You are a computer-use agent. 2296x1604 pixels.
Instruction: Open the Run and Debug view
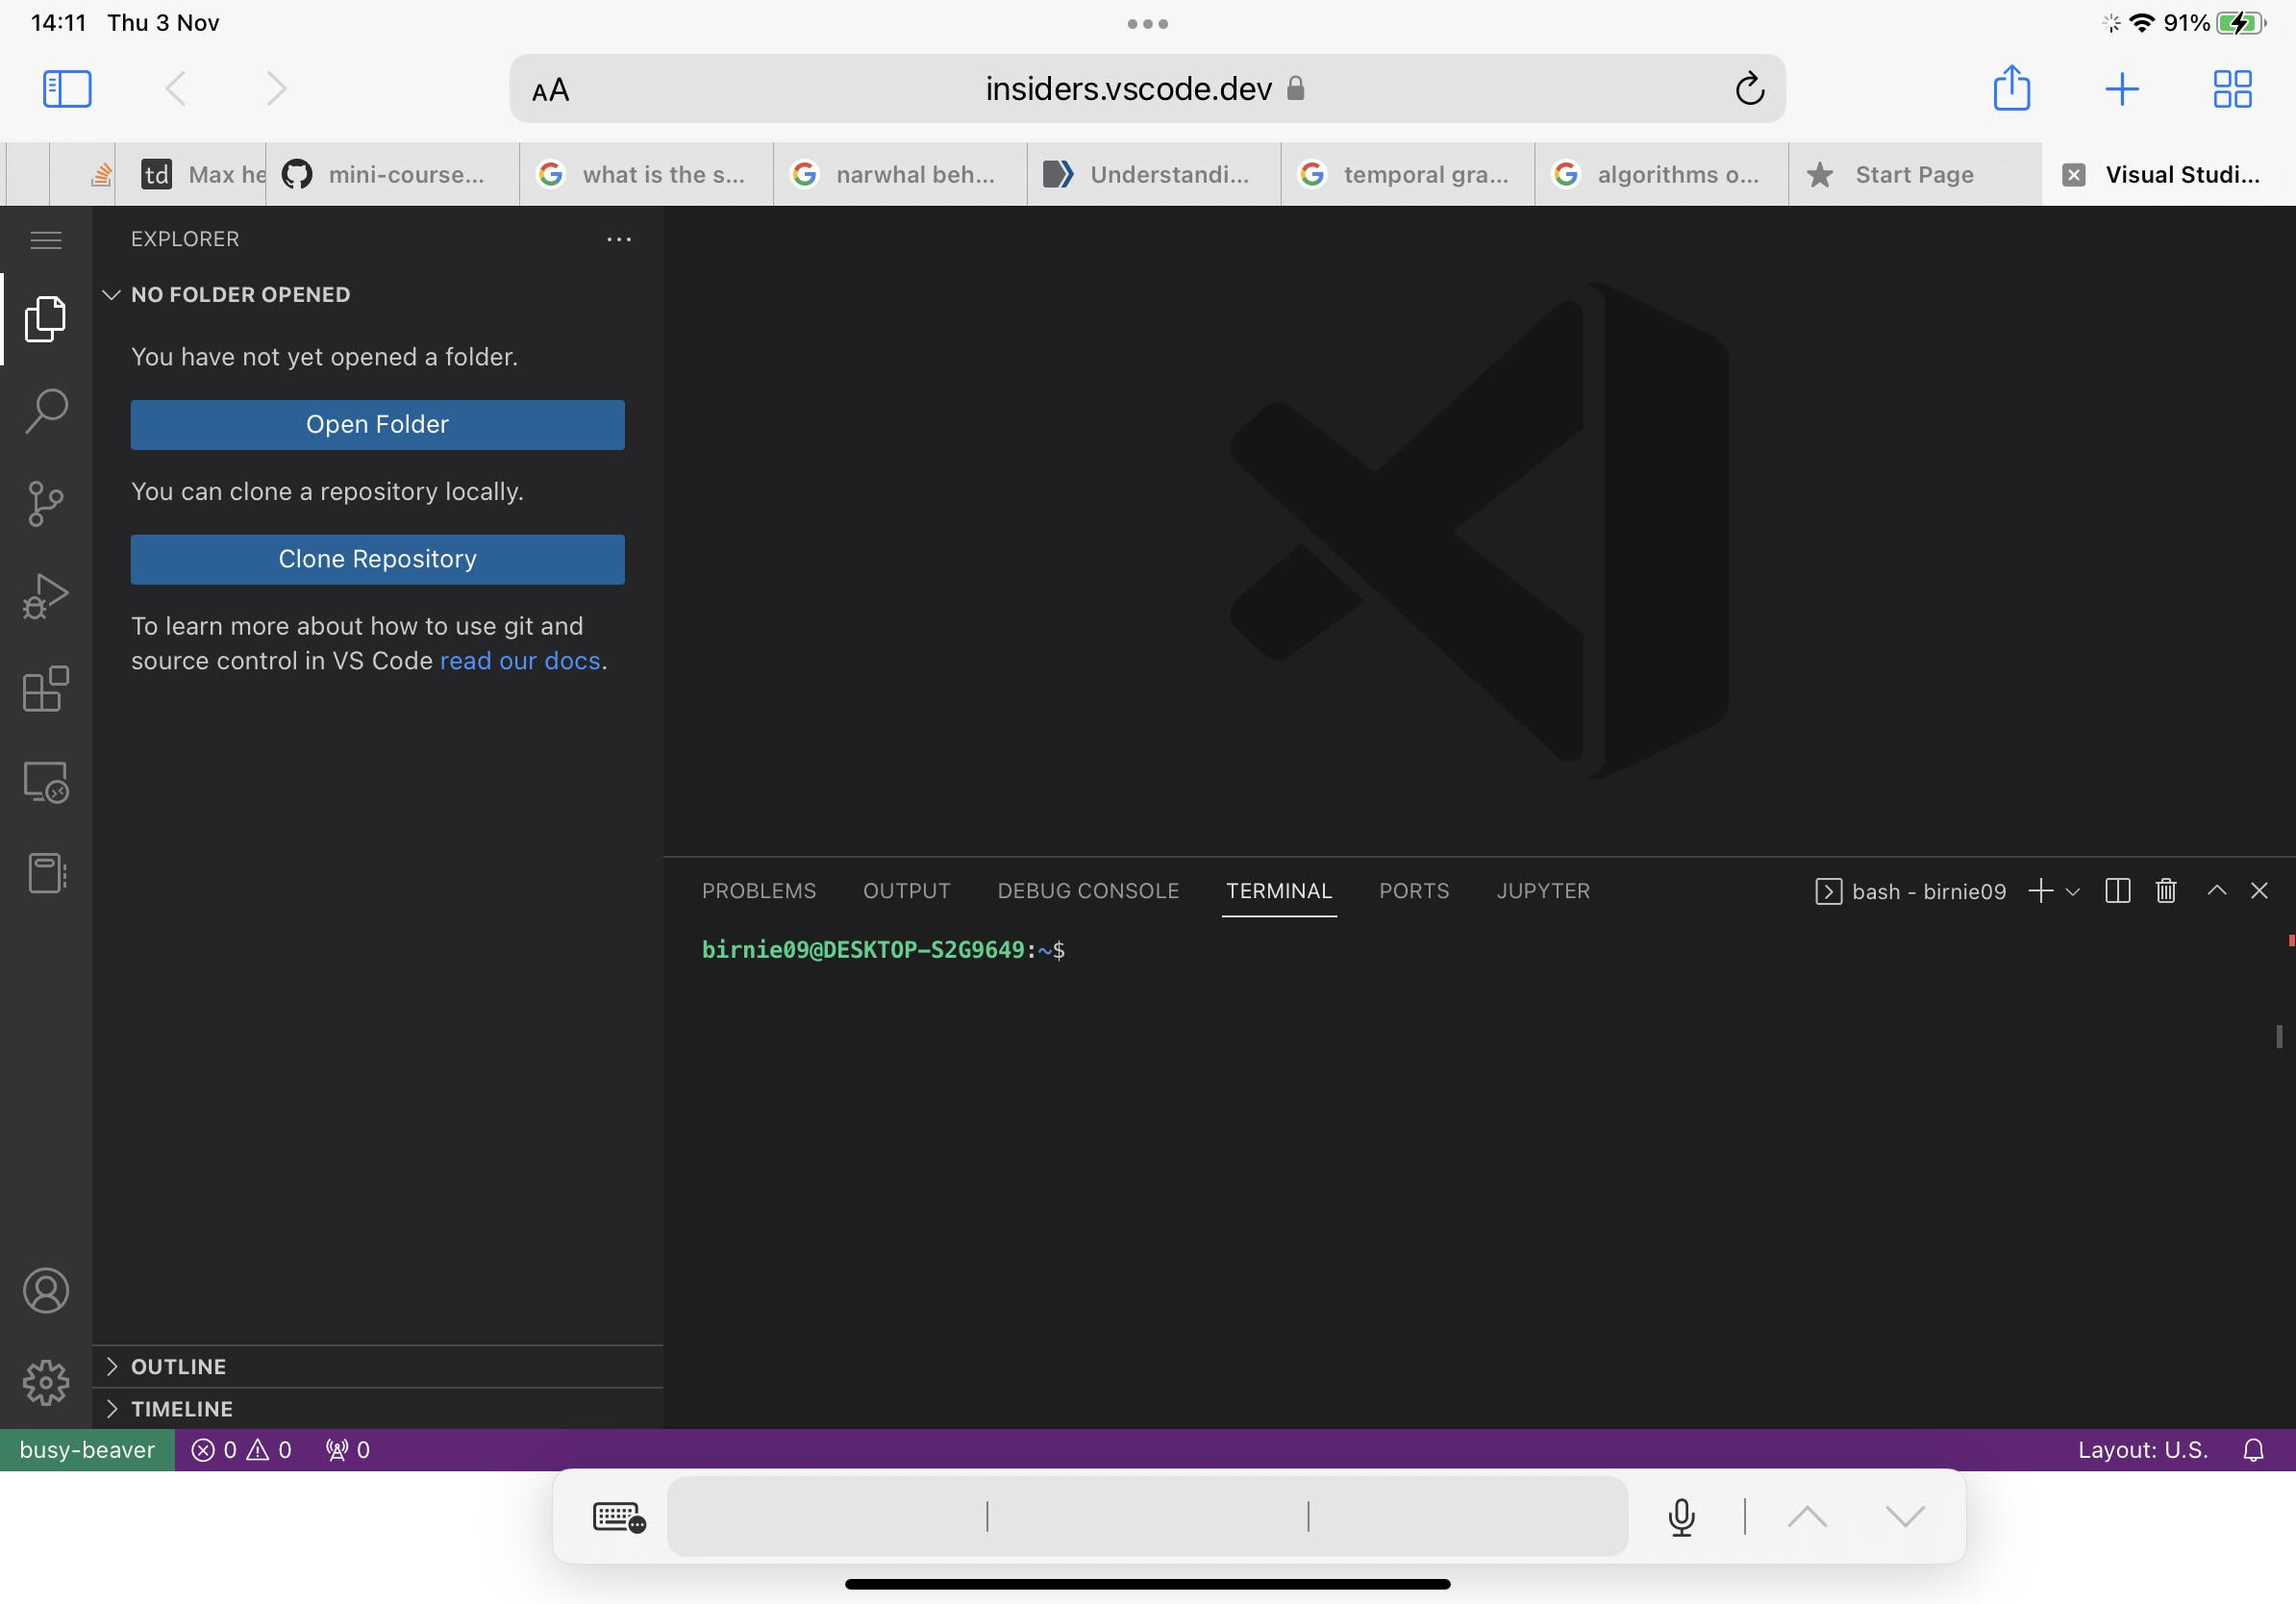[x=46, y=596]
